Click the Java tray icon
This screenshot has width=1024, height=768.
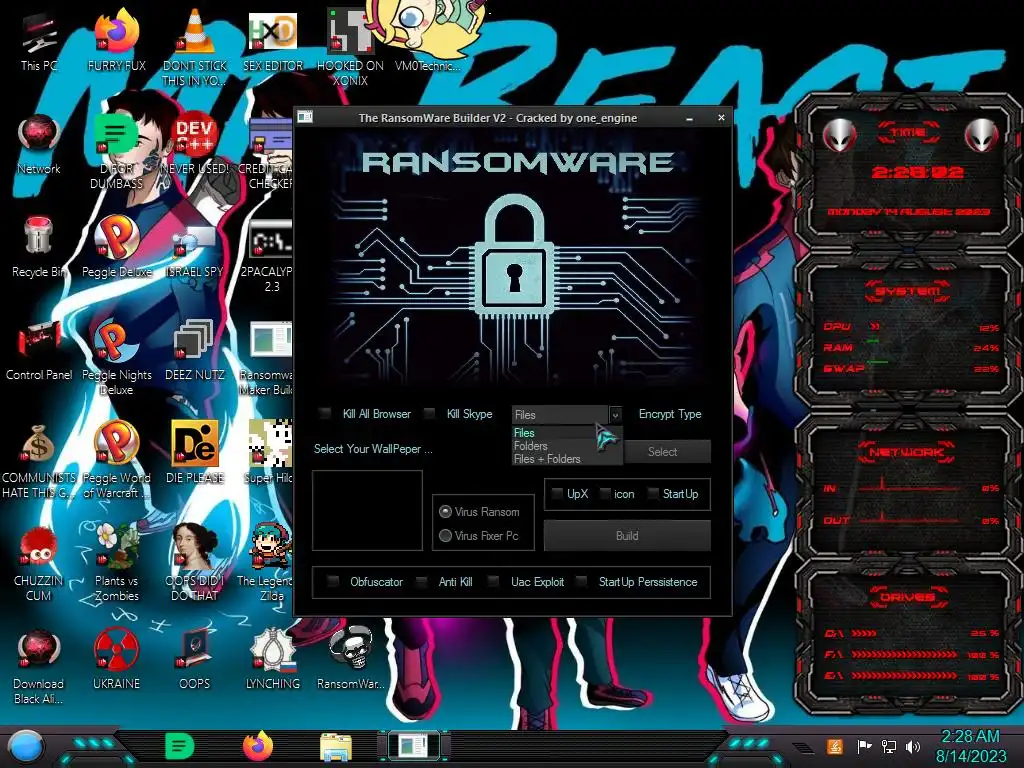click(x=834, y=746)
